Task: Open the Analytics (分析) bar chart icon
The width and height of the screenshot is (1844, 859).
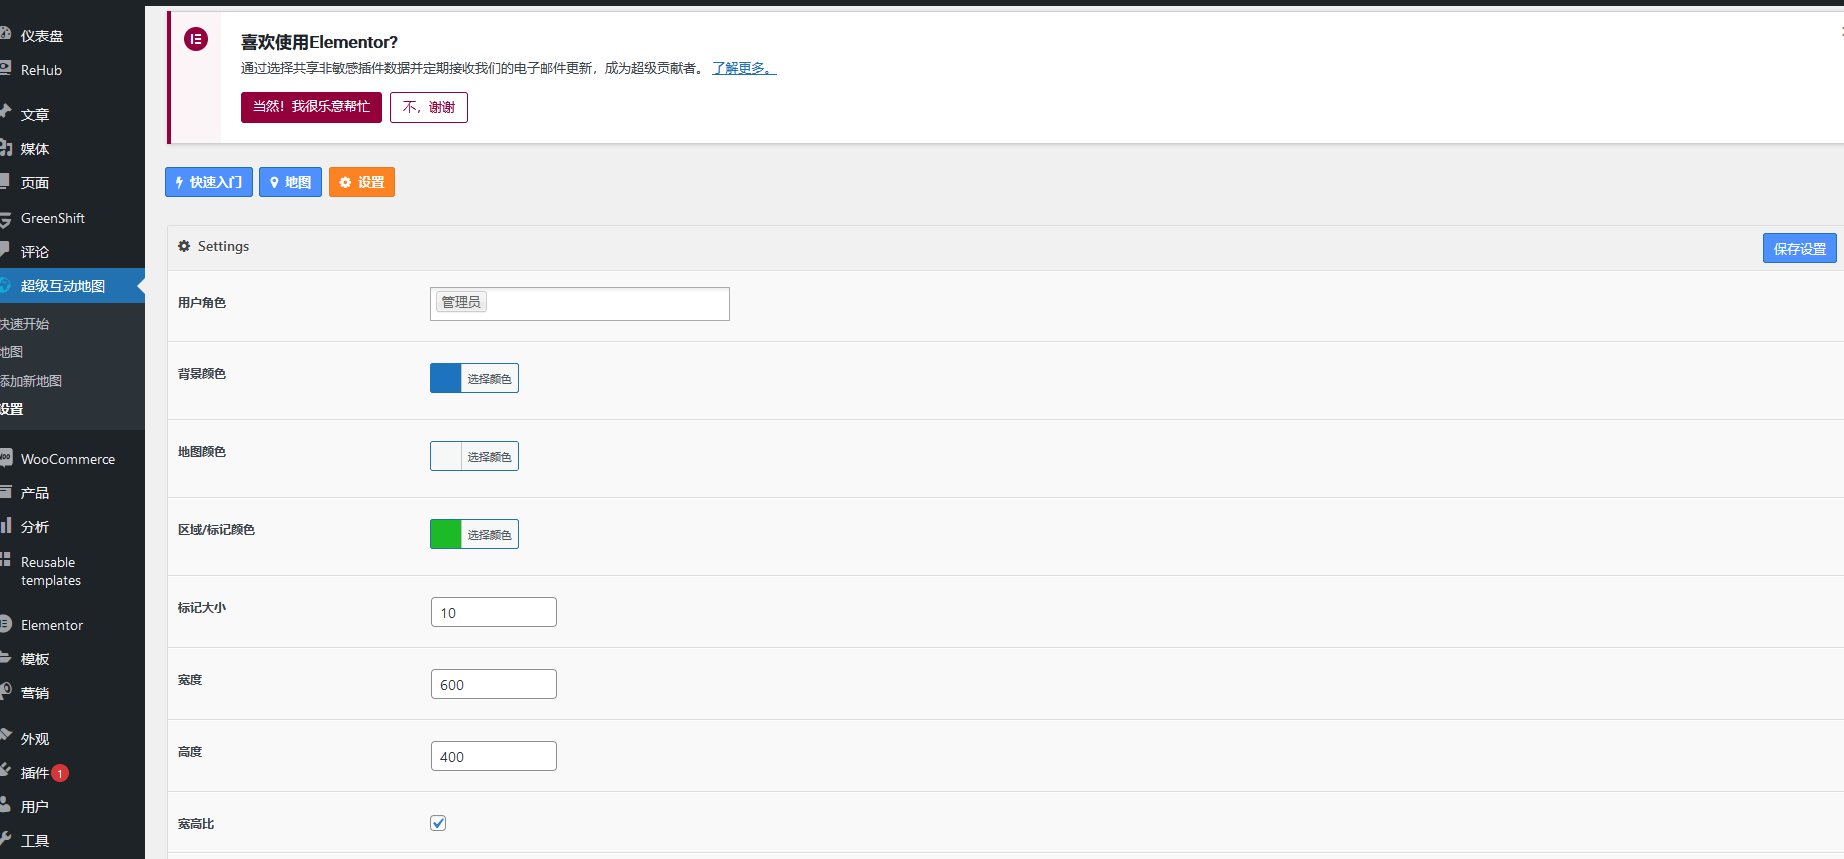Action: 6,526
